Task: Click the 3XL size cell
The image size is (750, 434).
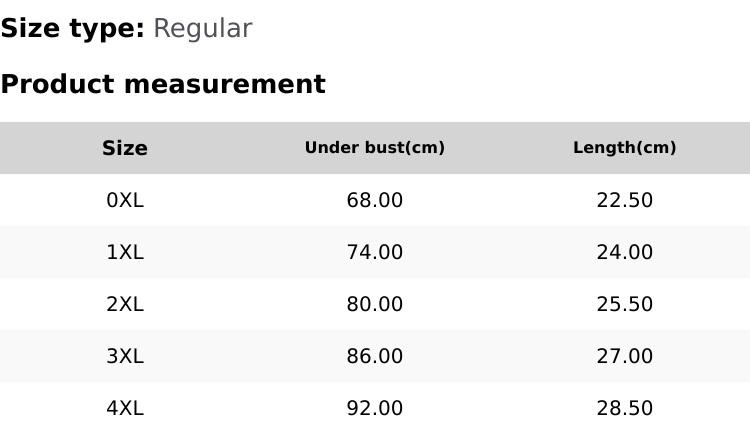Action: pos(125,356)
